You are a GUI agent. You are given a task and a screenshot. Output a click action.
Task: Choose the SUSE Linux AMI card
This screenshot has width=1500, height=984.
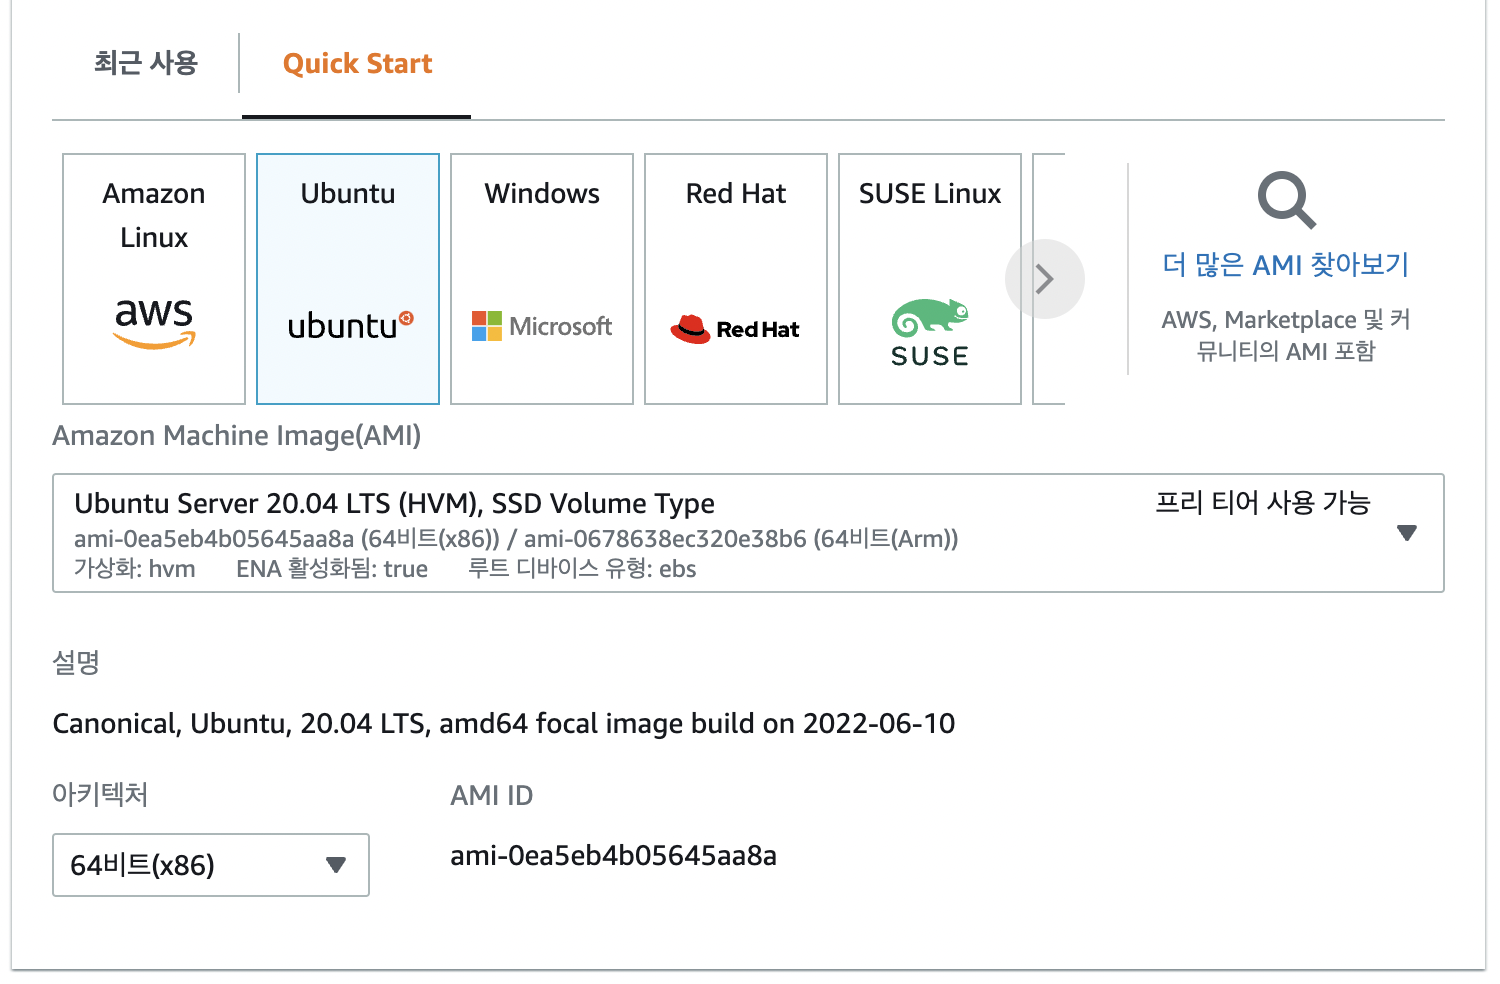coord(930,279)
